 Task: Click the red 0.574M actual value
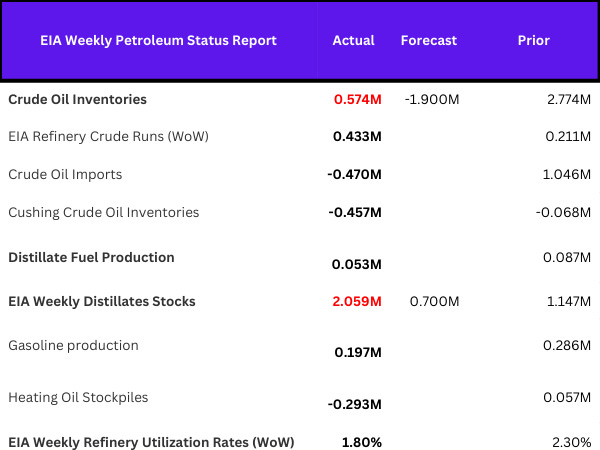click(x=358, y=99)
